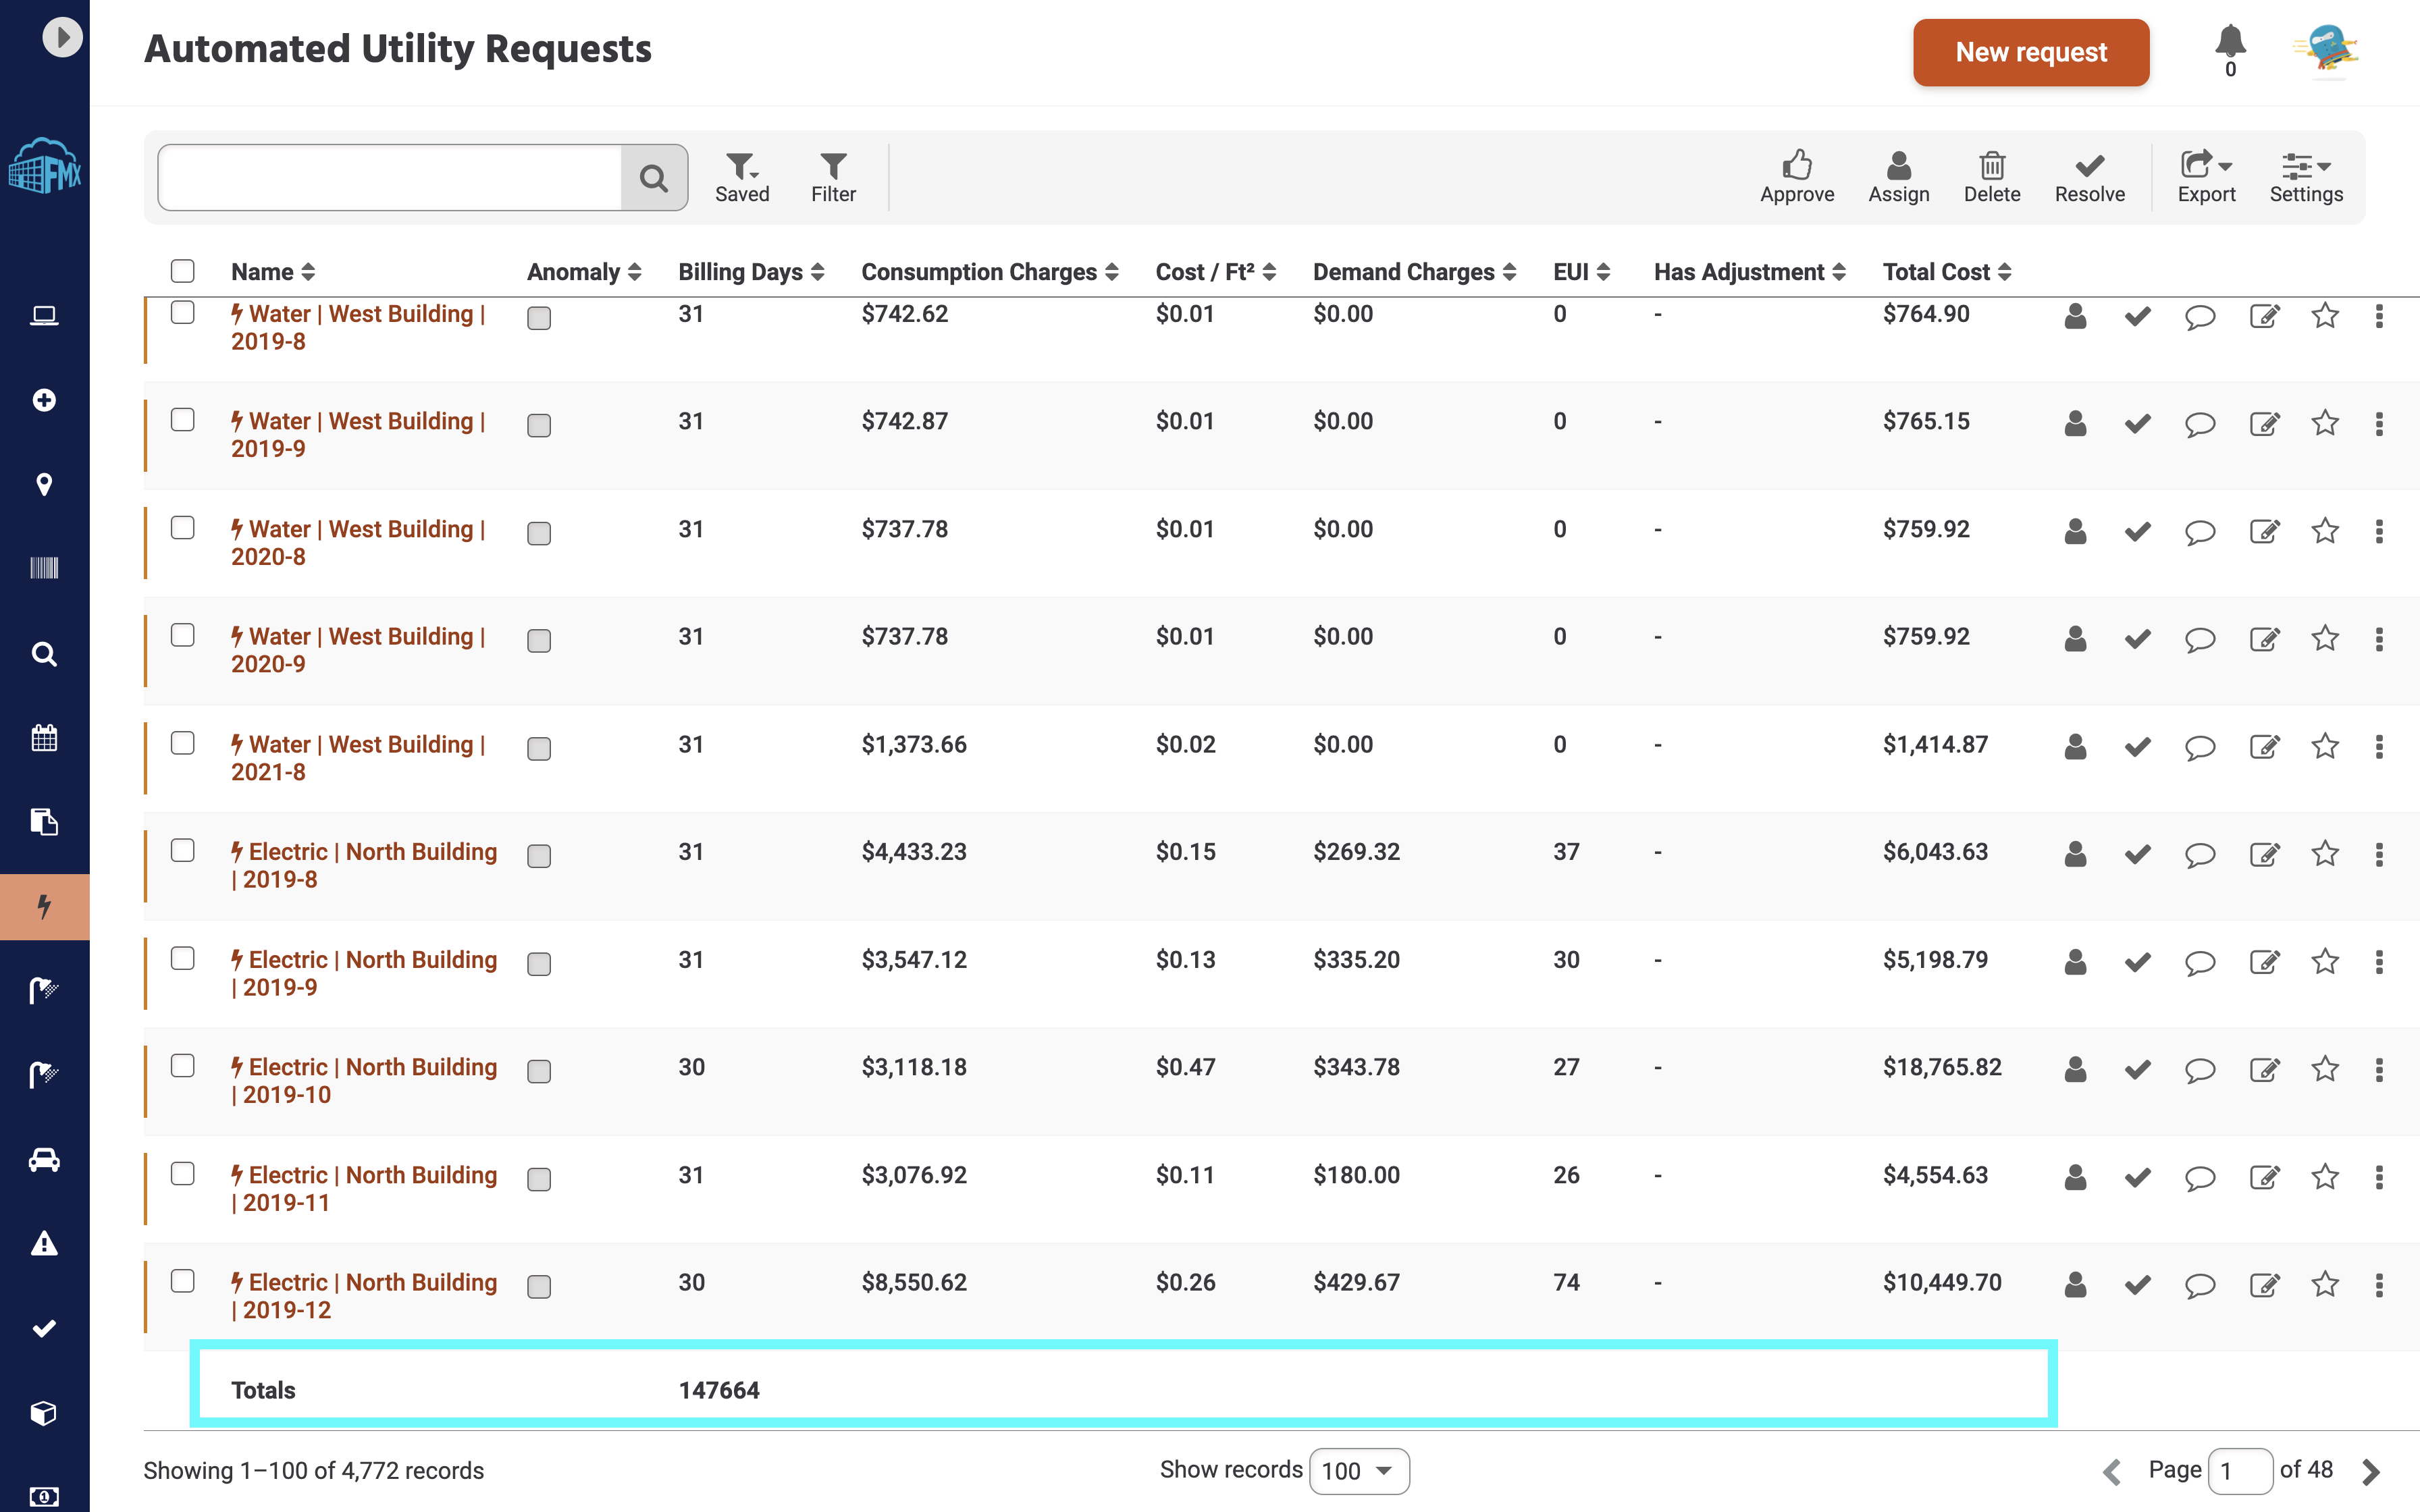Approve selected requests with thumbs-up
The height and width of the screenshot is (1512, 2420).
tap(1797, 177)
